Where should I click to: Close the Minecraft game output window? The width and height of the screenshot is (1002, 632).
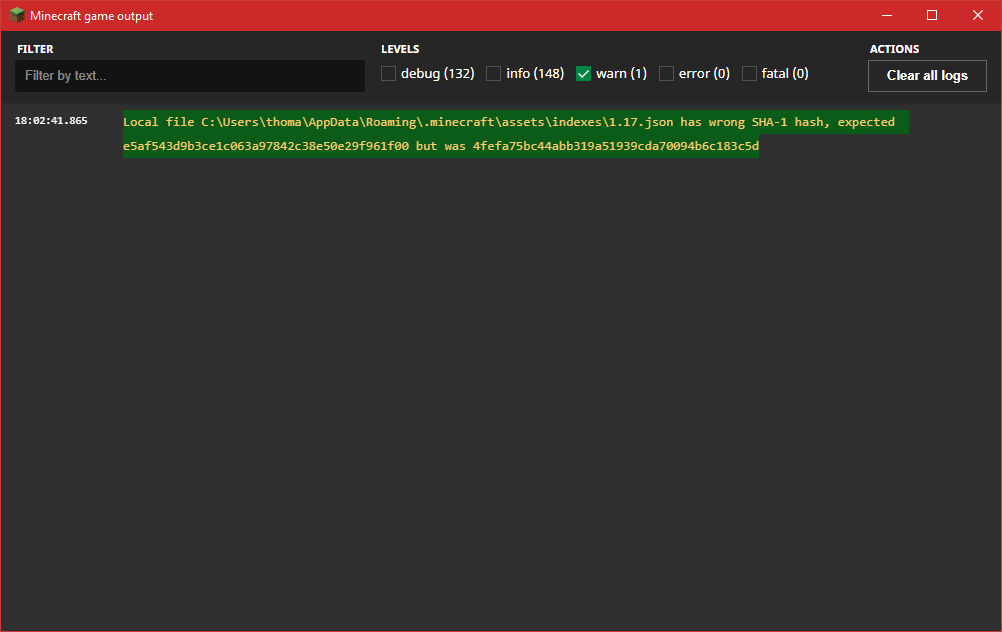(978, 15)
